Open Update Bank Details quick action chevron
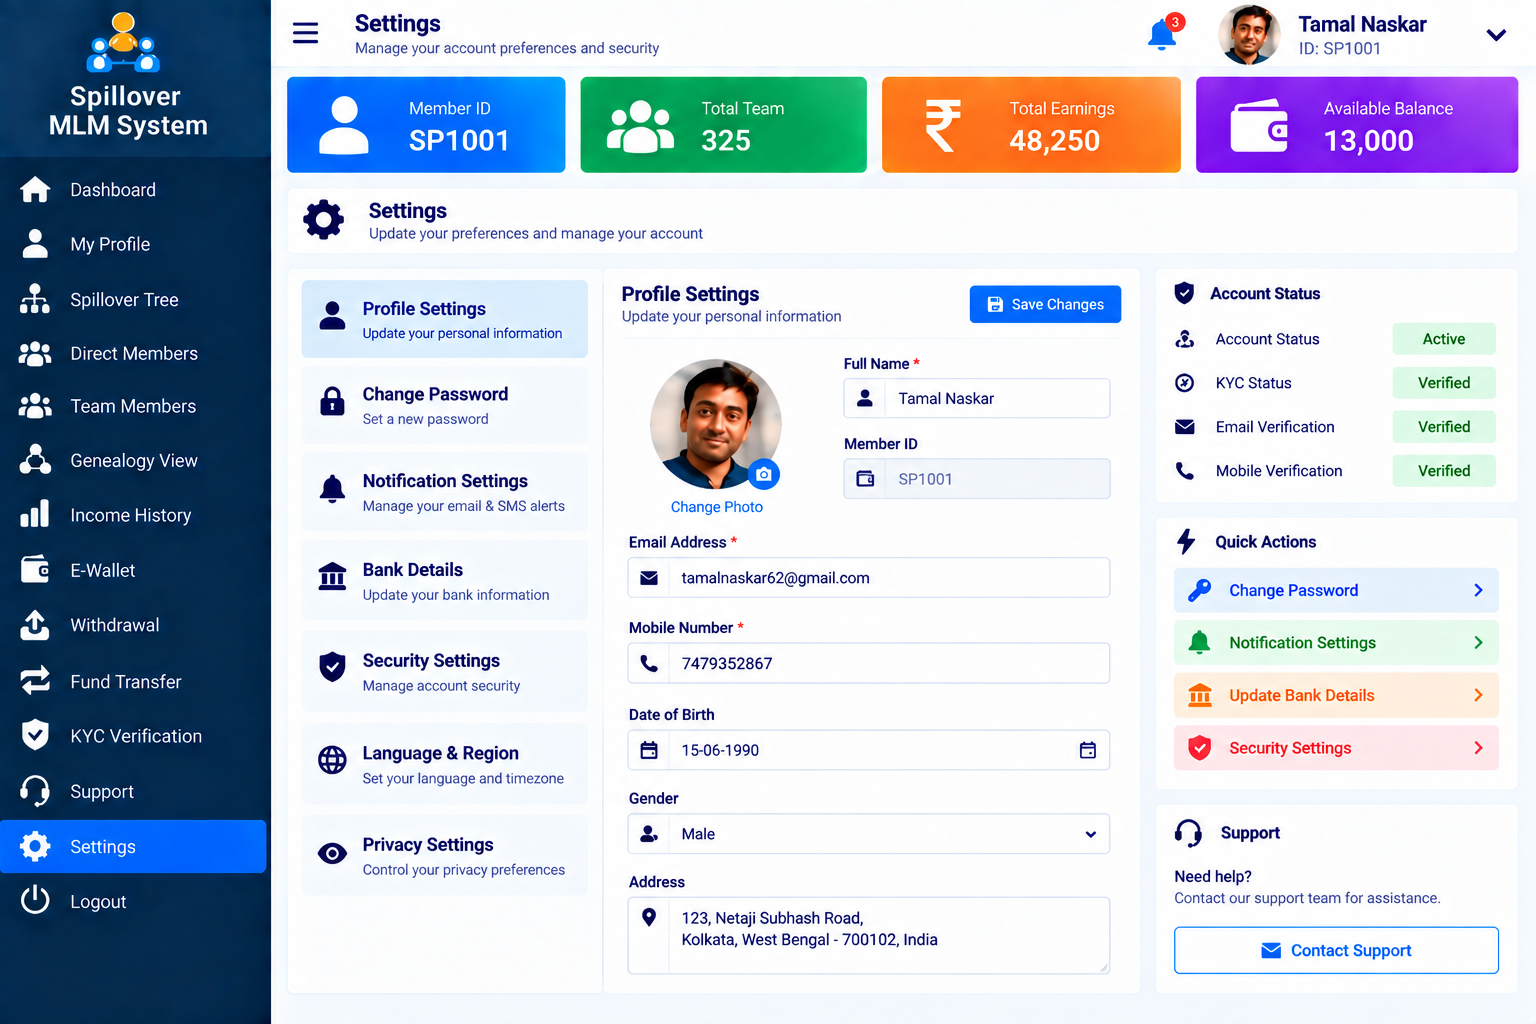 (1478, 695)
